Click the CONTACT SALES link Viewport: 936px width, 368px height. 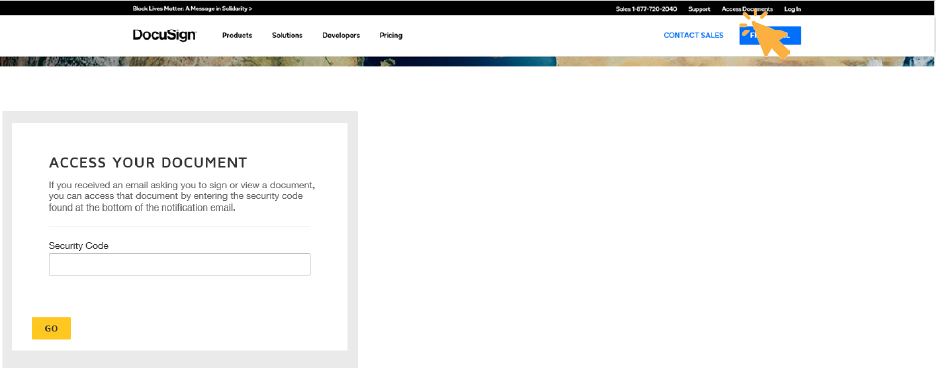(693, 35)
